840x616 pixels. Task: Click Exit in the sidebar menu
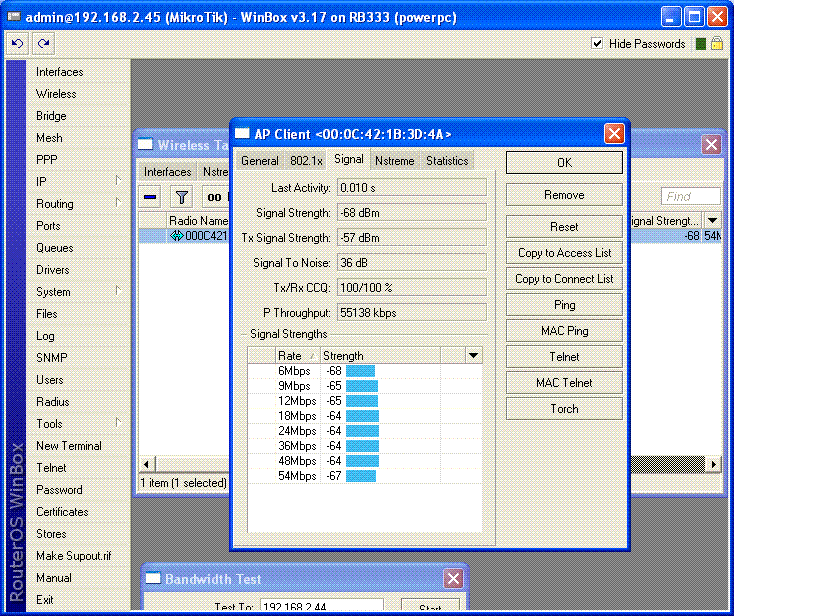(x=44, y=600)
